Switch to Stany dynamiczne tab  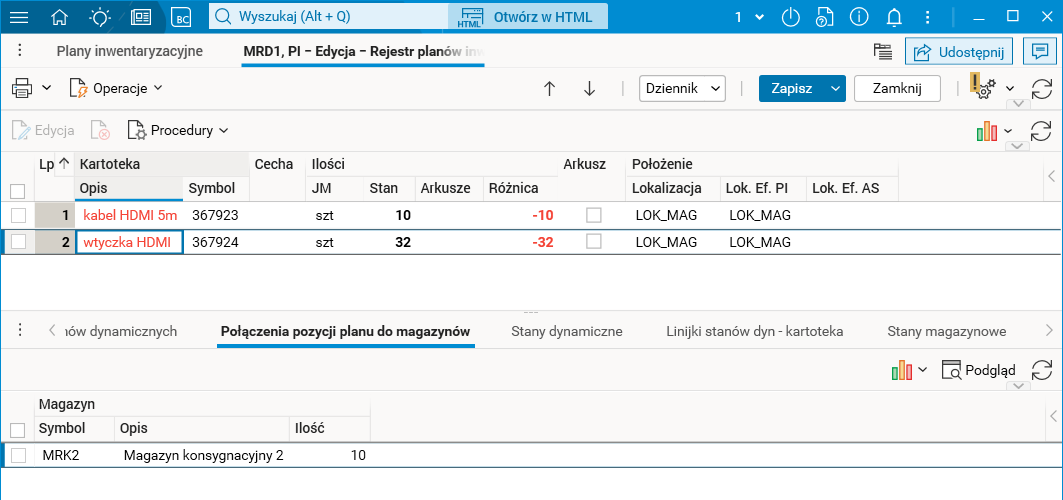(567, 331)
